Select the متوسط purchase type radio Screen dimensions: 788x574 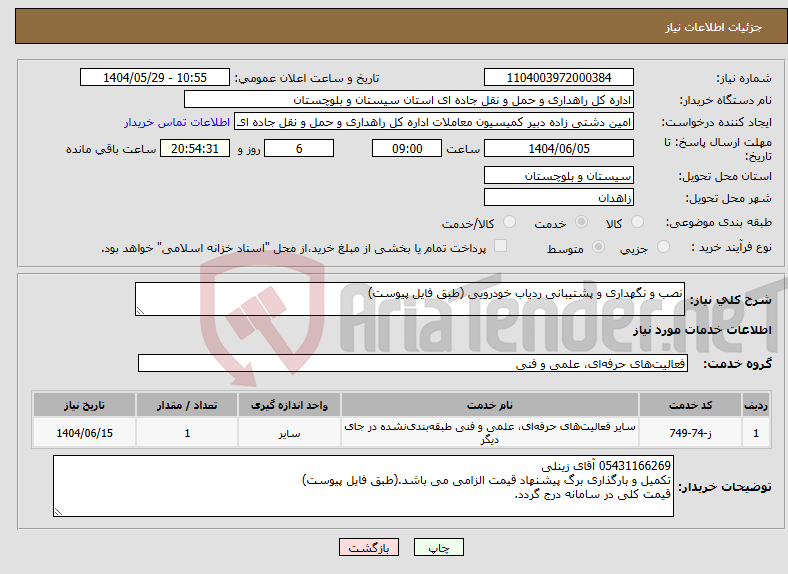click(x=598, y=246)
